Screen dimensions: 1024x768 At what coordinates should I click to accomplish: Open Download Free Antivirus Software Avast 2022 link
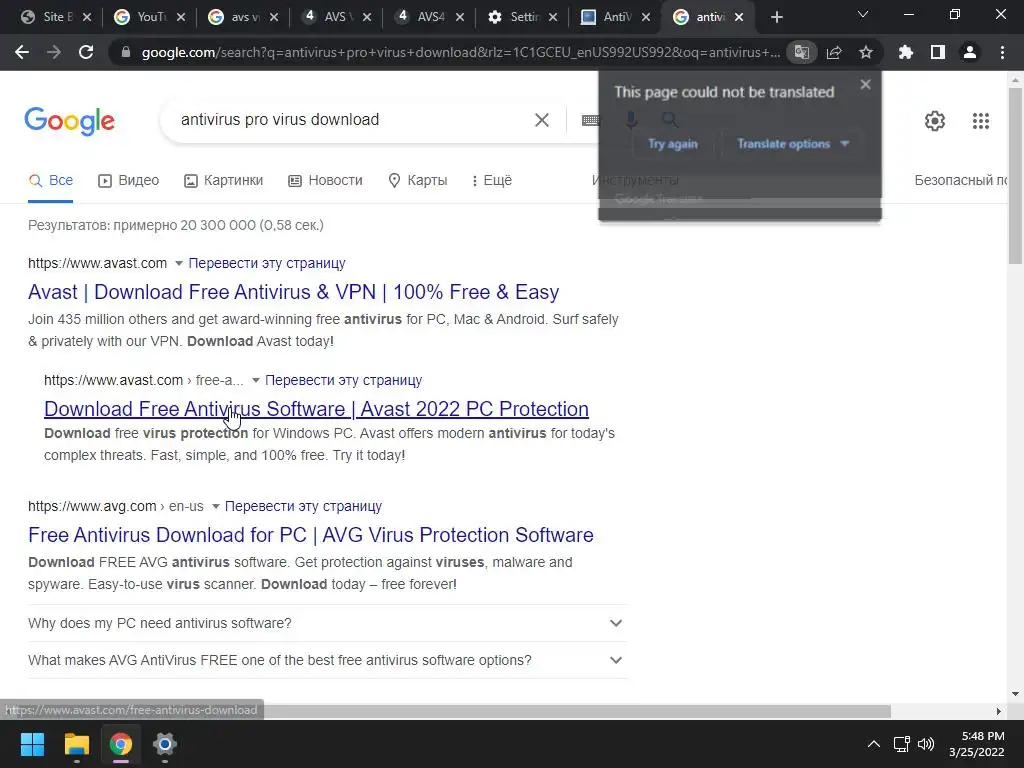click(x=316, y=409)
